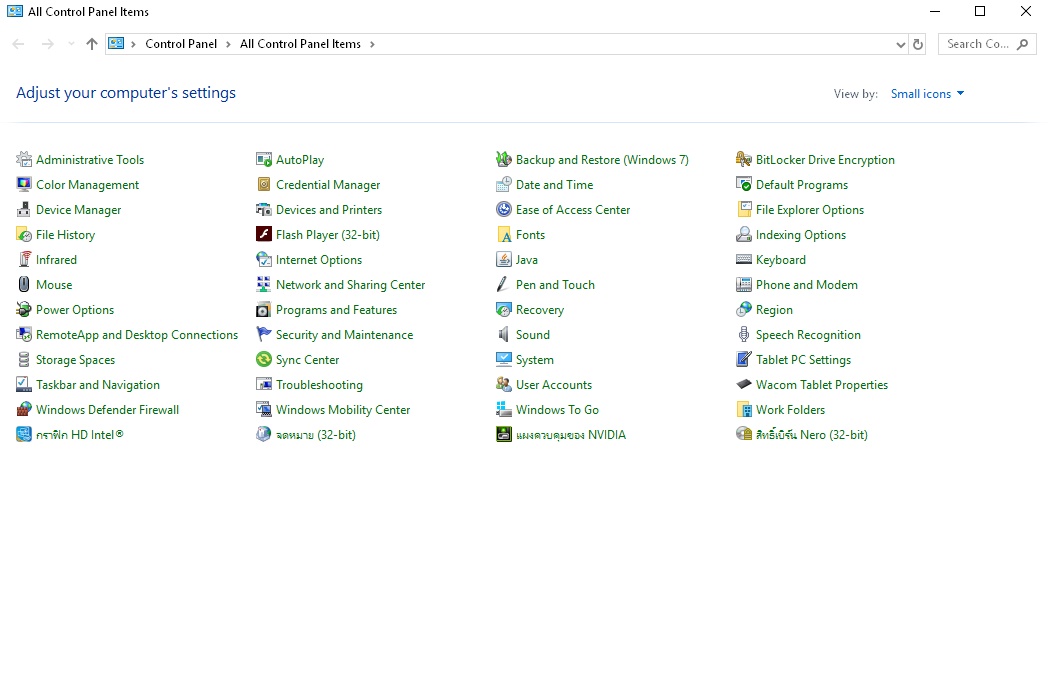Open the Windows Defender Firewall icon
Viewport: 1048px width, 694px height.
click(x=24, y=409)
